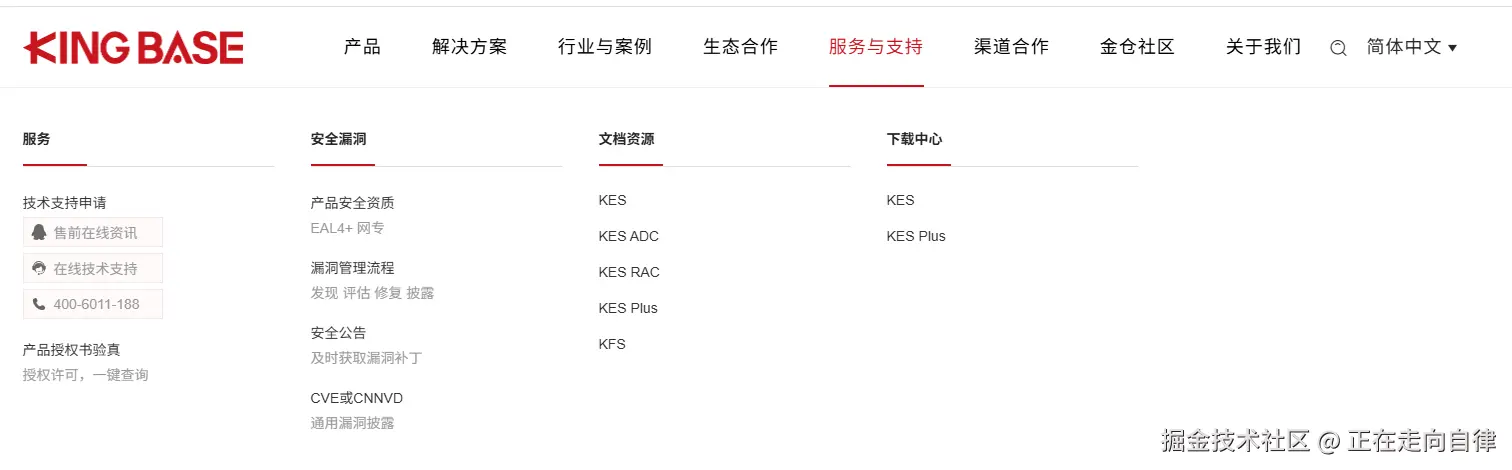Click the QQ icon for 售前在线资讯
This screenshot has height=470, width=1512.
click(x=39, y=232)
